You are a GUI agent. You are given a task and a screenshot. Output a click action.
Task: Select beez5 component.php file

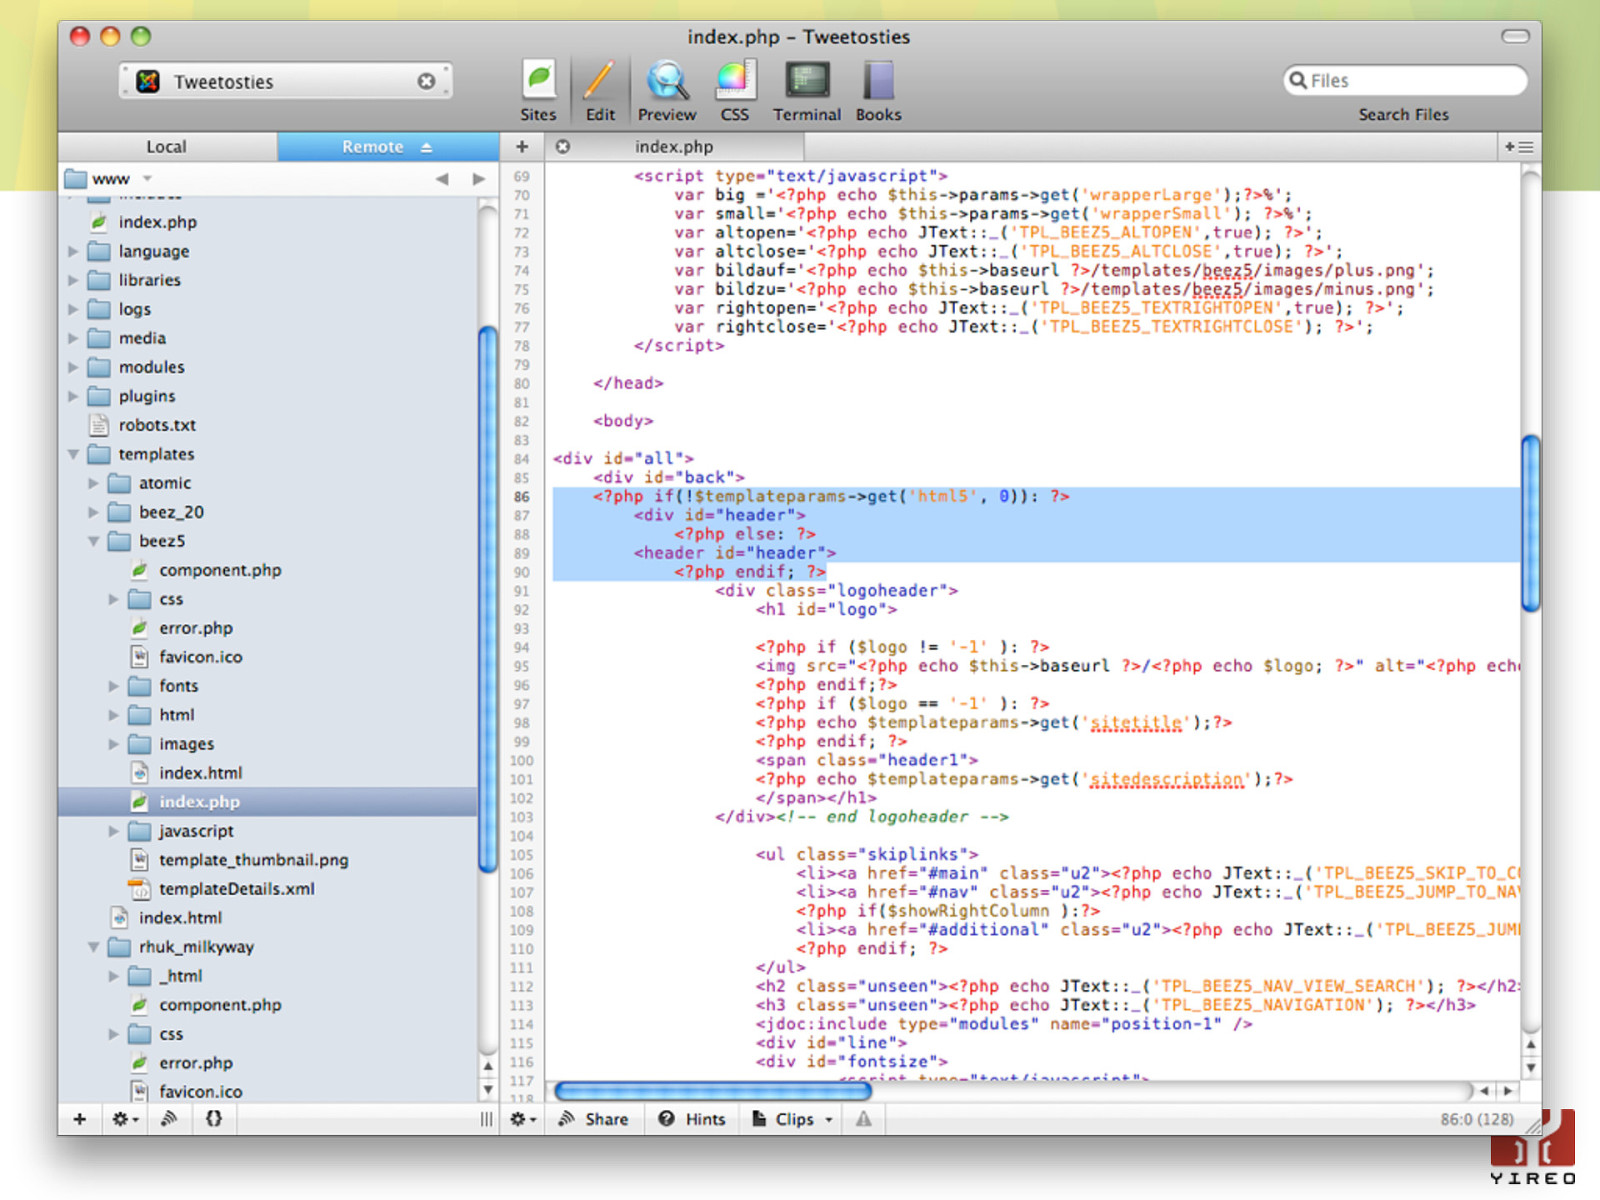(x=220, y=570)
